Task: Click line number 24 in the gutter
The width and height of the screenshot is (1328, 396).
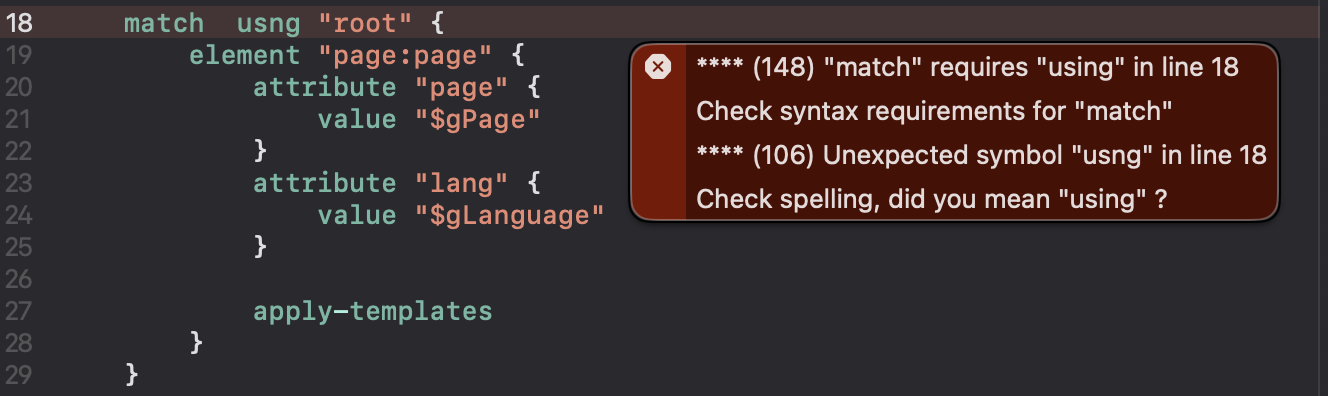Action: pyautogui.click(x=20, y=215)
